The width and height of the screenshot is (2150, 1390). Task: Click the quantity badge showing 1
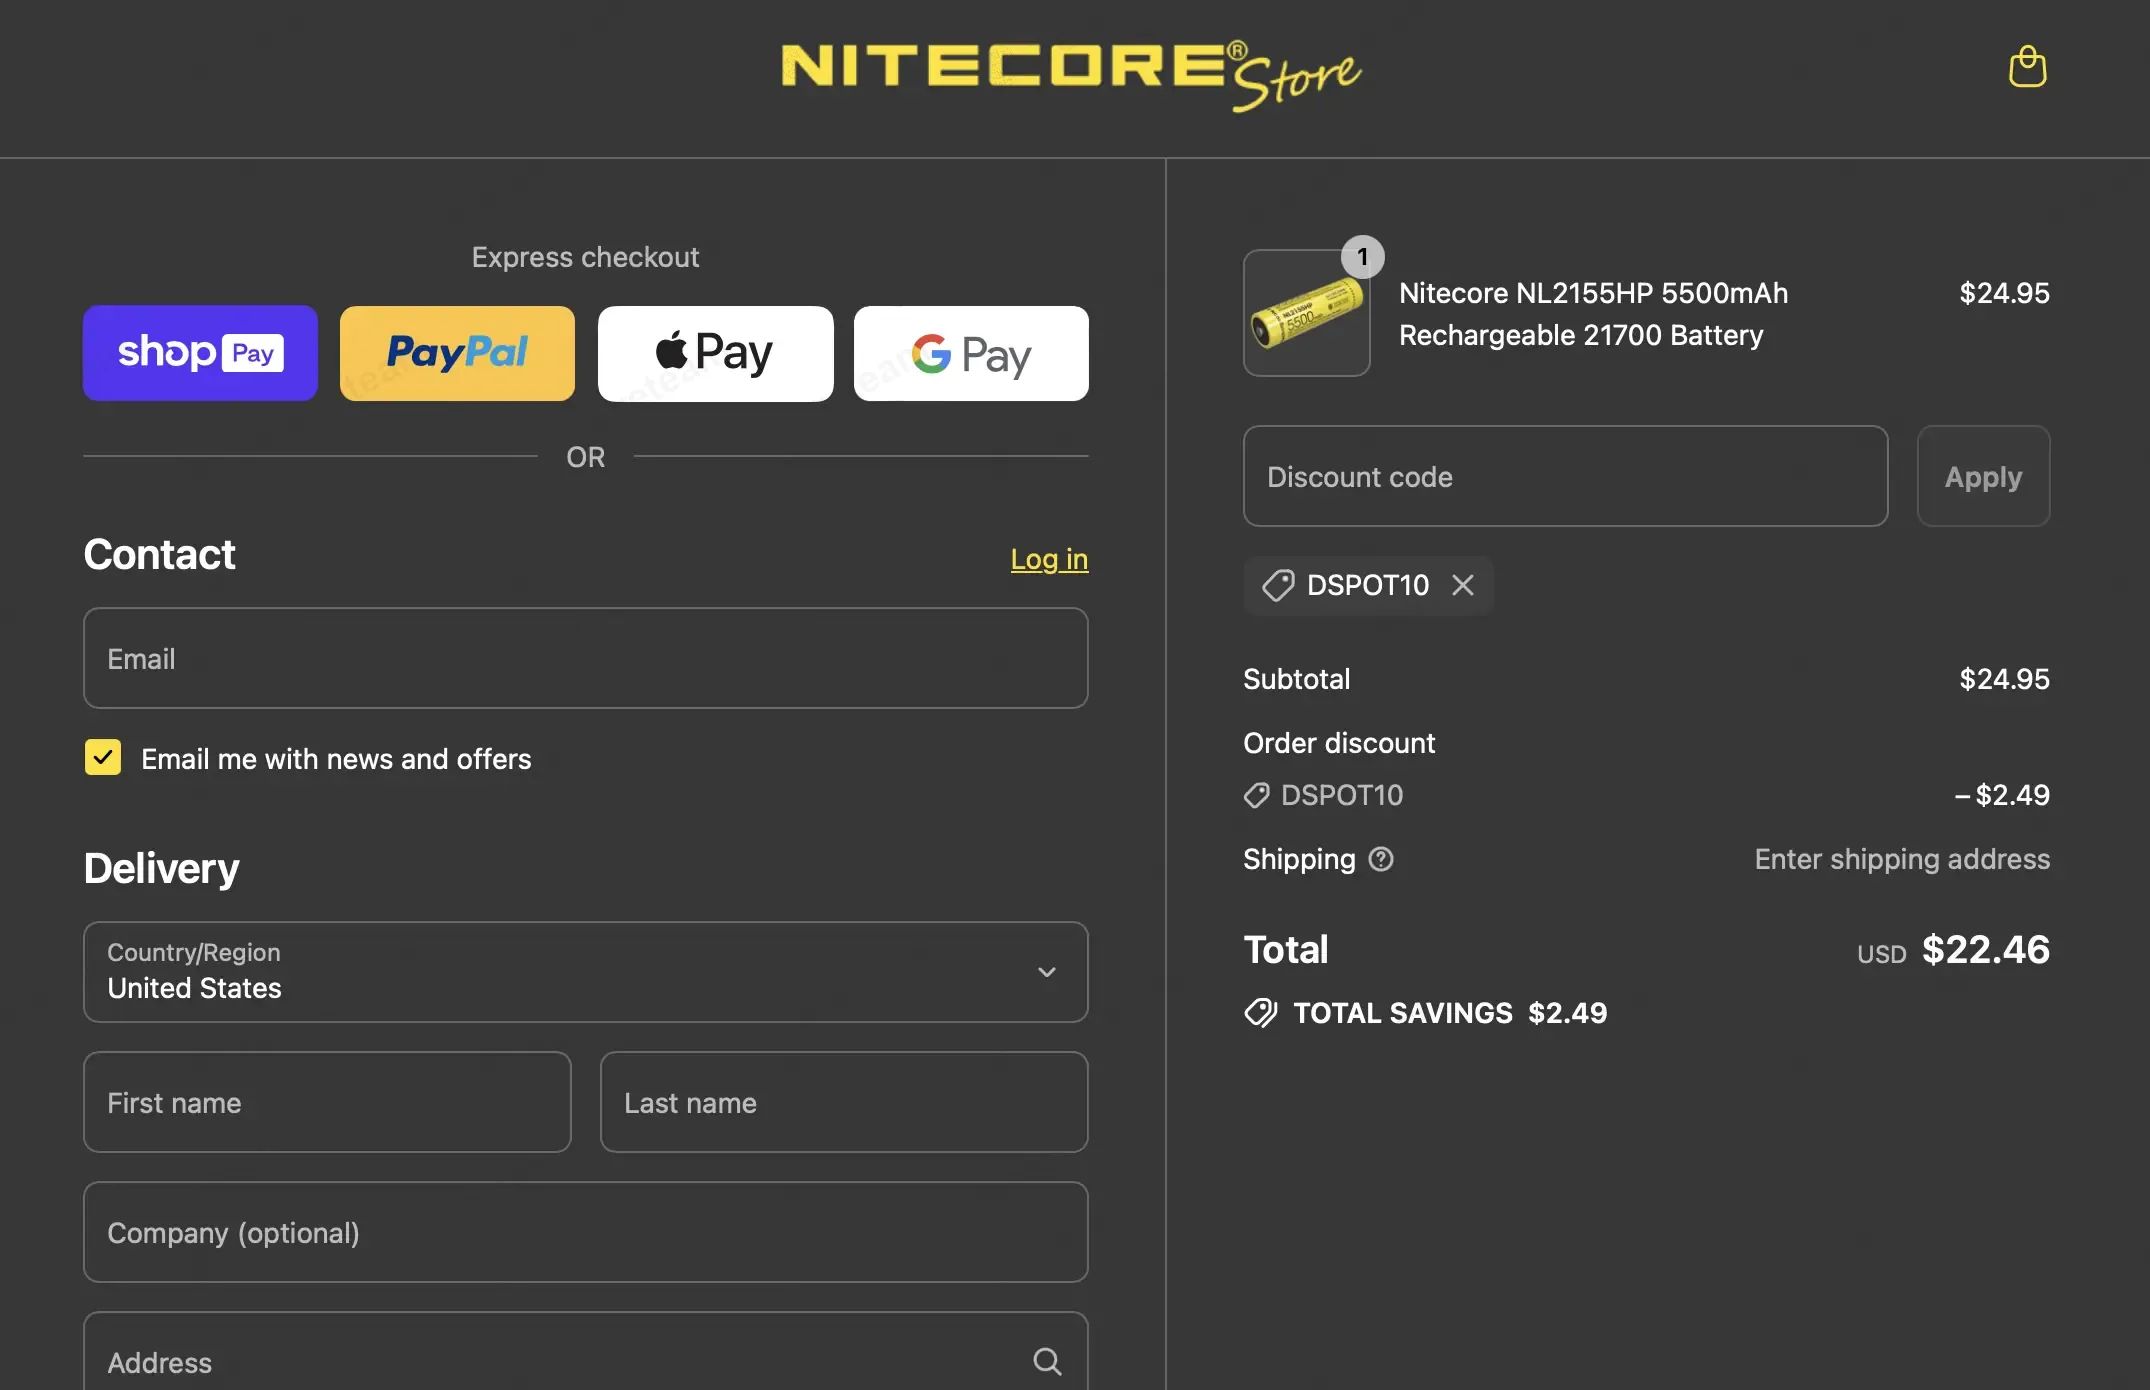(1362, 257)
